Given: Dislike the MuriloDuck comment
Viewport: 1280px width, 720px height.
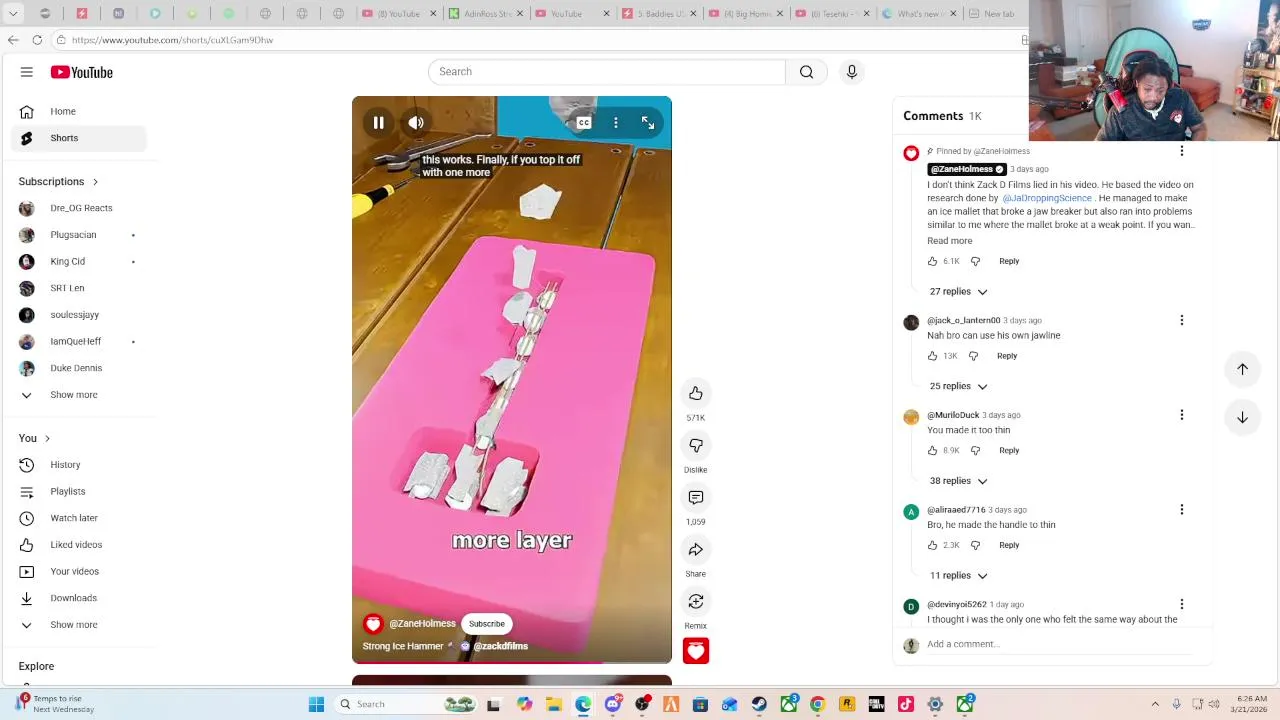Looking at the screenshot, I should 975,451.
